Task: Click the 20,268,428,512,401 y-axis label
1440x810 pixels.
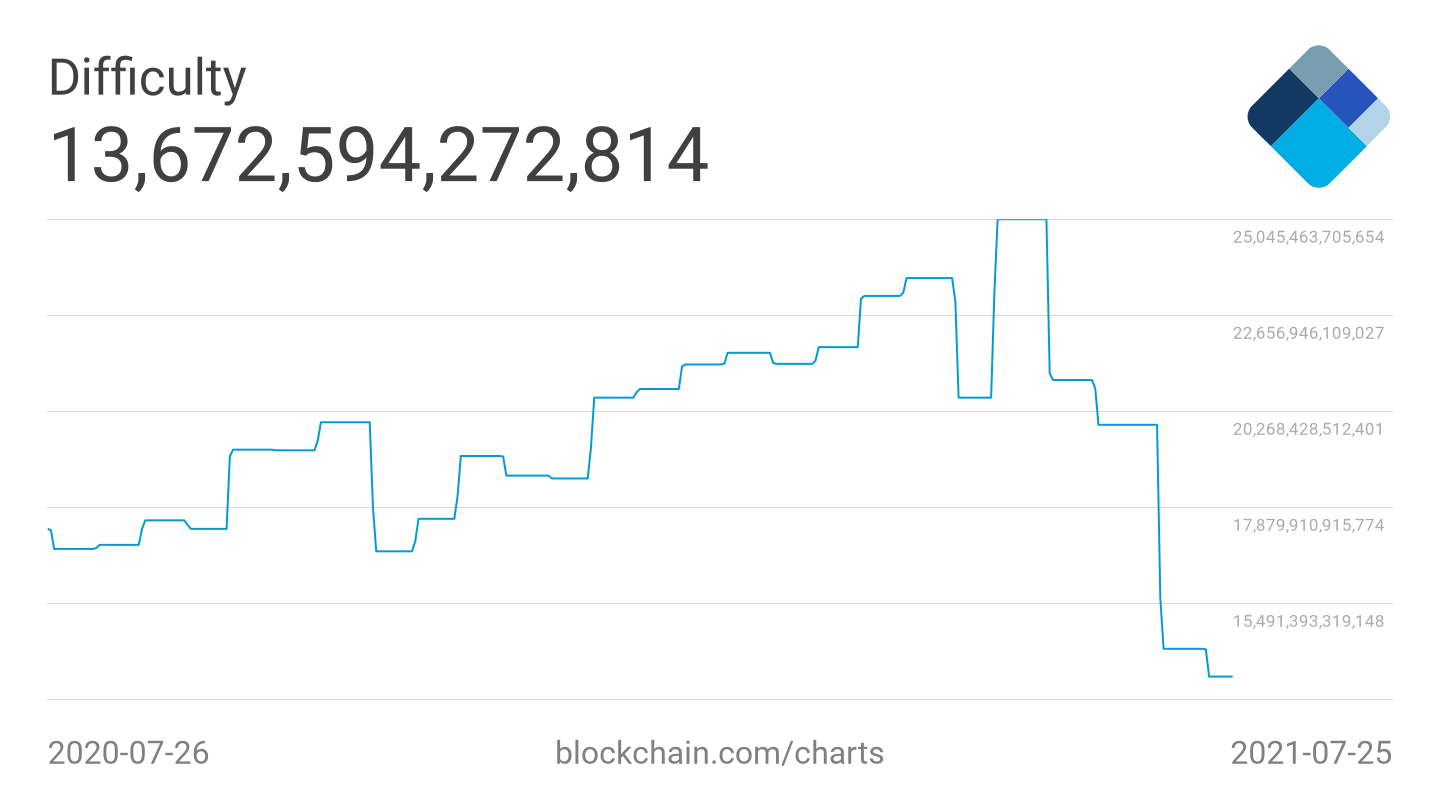Action: [x=1308, y=429]
